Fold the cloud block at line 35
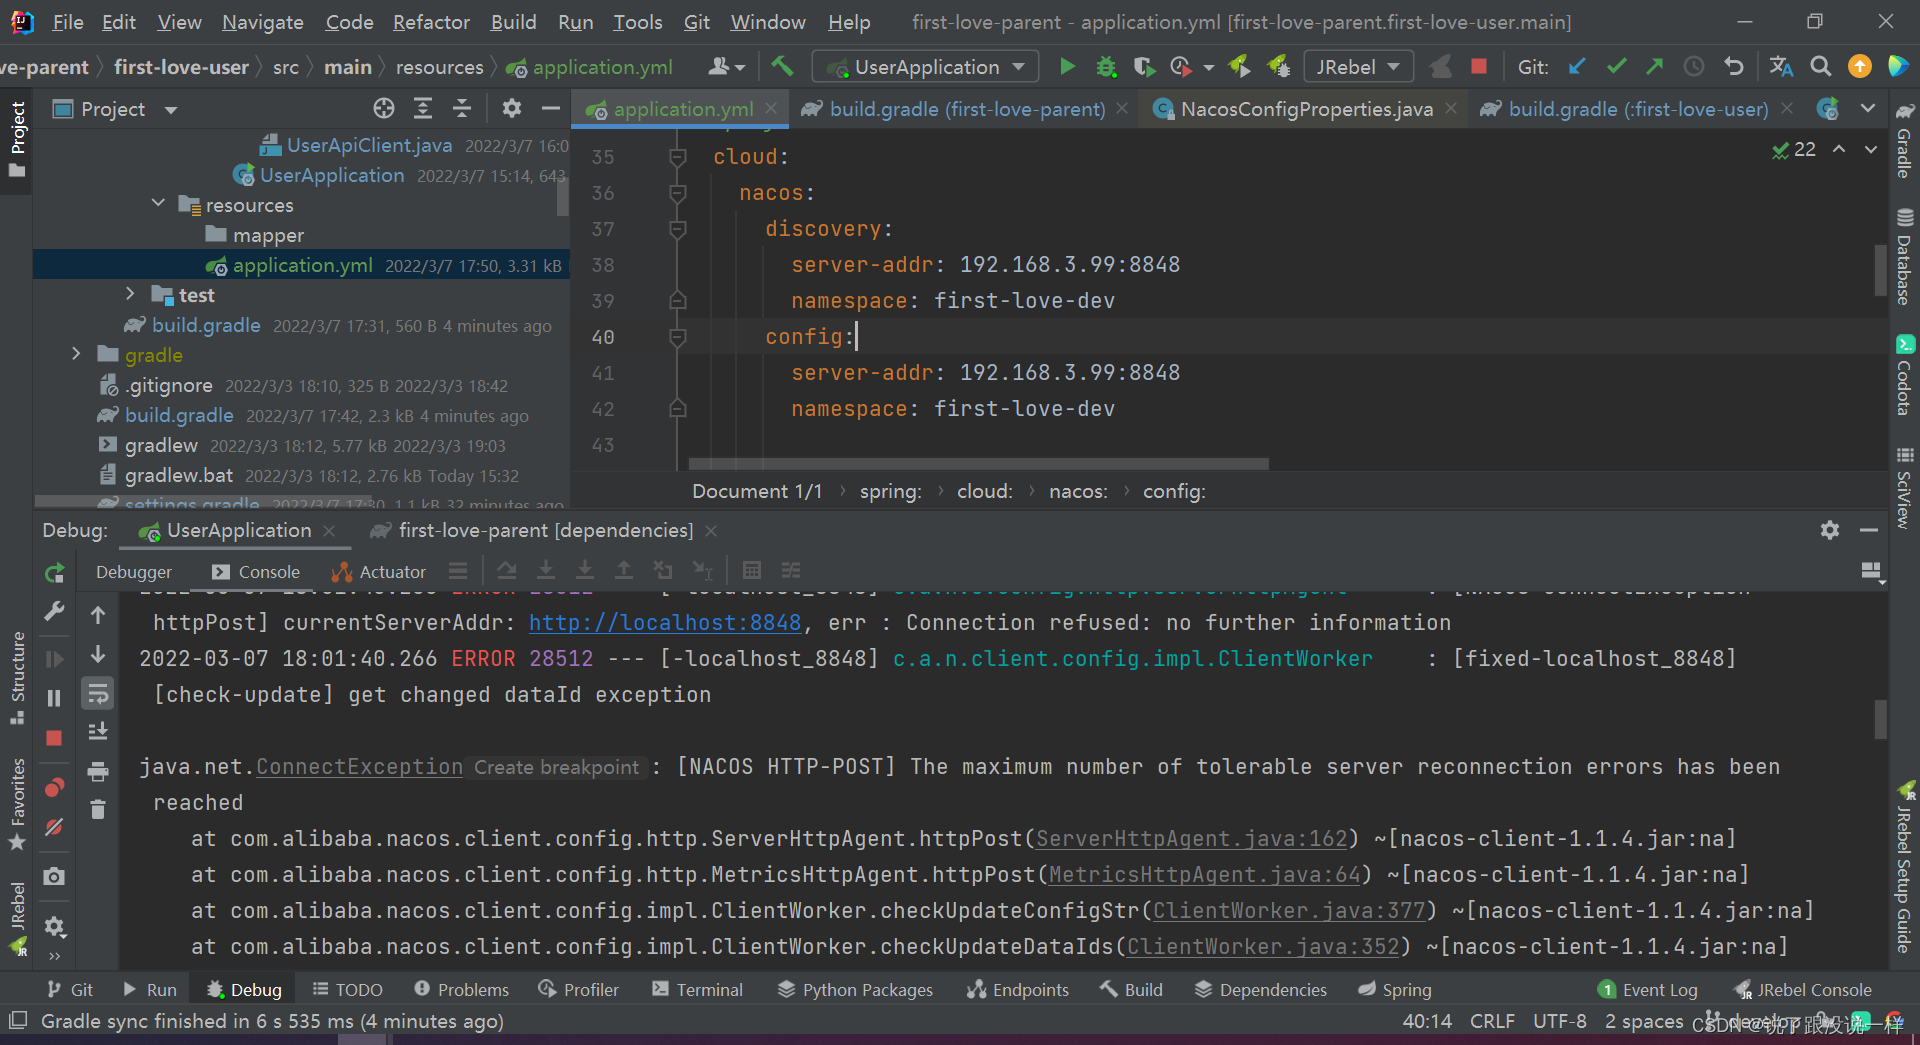The image size is (1920, 1045). (678, 157)
